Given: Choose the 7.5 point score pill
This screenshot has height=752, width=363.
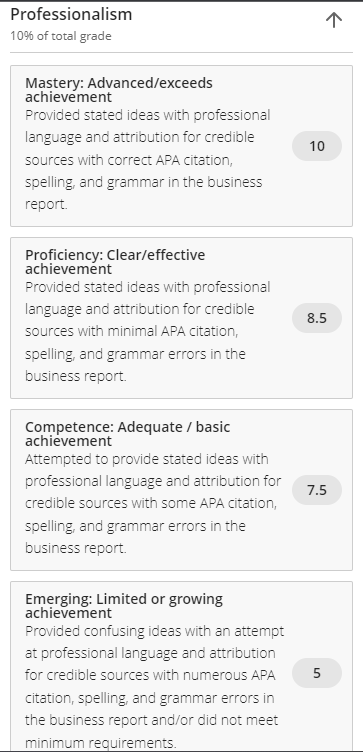Looking at the screenshot, I should [x=317, y=490].
